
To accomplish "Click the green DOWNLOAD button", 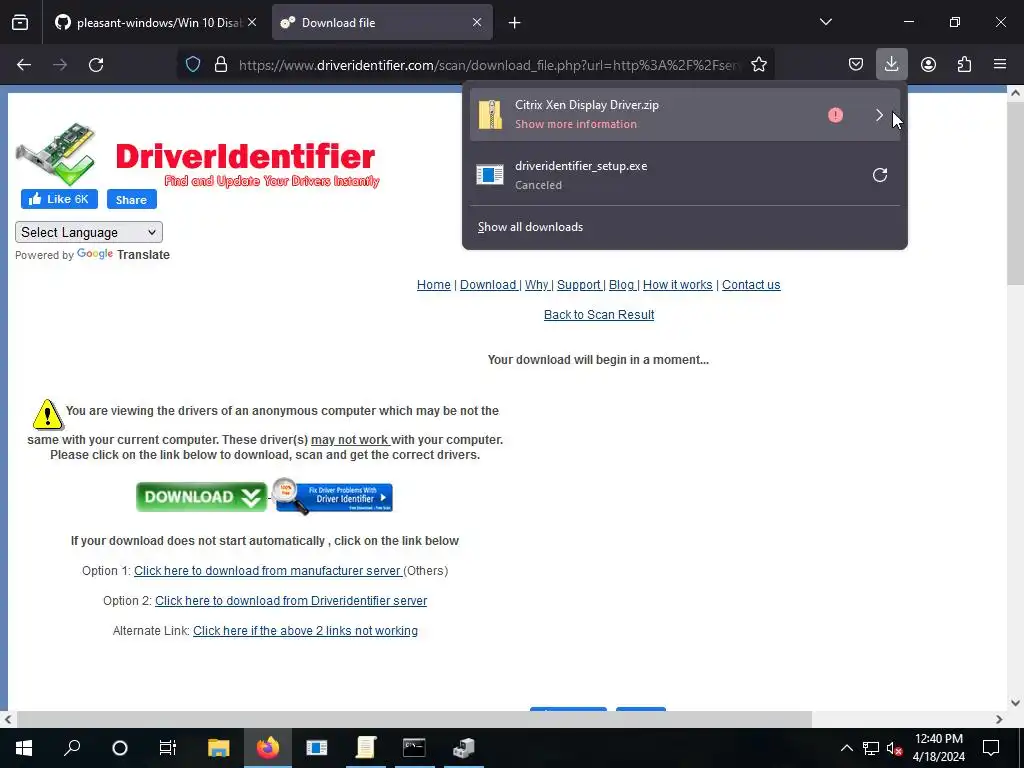I will pyautogui.click(x=201, y=497).
